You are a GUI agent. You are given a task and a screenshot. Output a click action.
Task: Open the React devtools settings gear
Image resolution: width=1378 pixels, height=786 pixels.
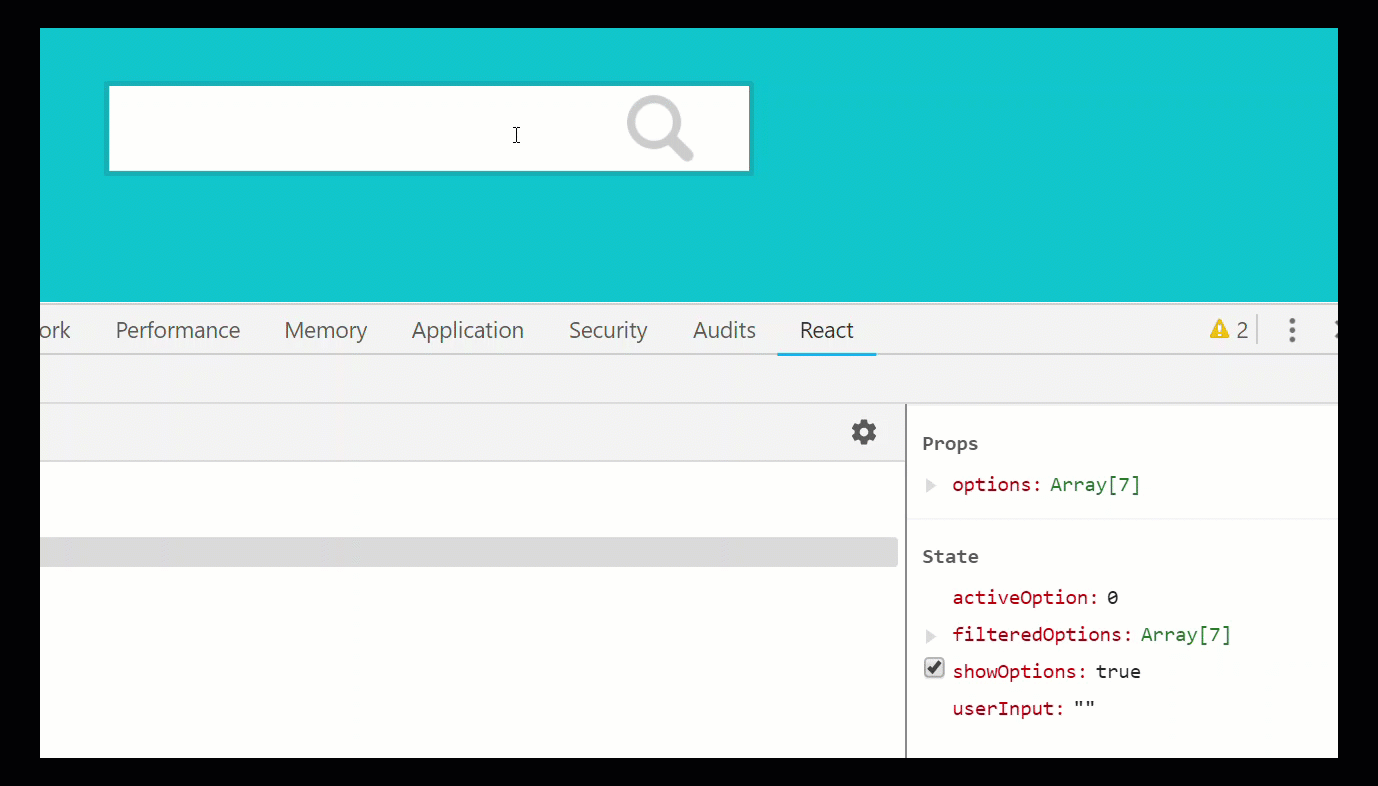[x=864, y=432]
